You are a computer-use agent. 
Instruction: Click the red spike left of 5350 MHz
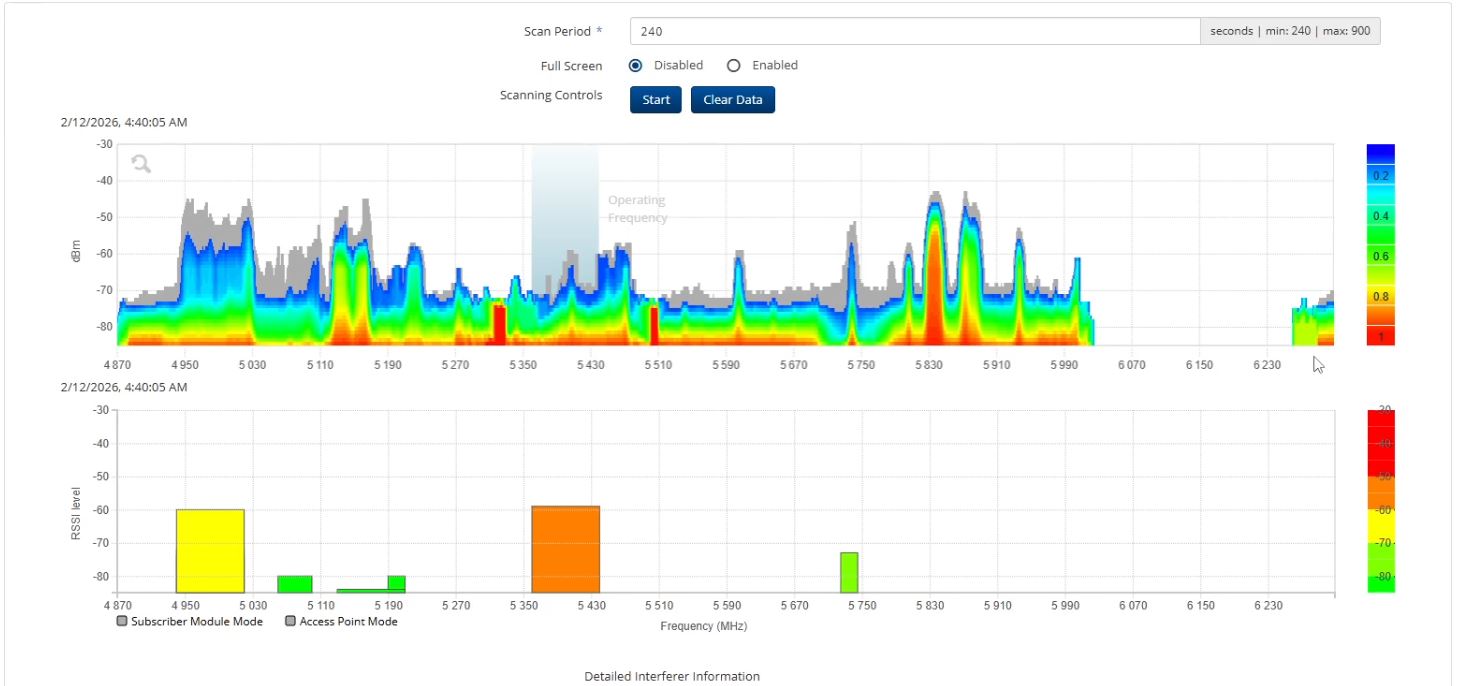pyautogui.click(x=499, y=325)
